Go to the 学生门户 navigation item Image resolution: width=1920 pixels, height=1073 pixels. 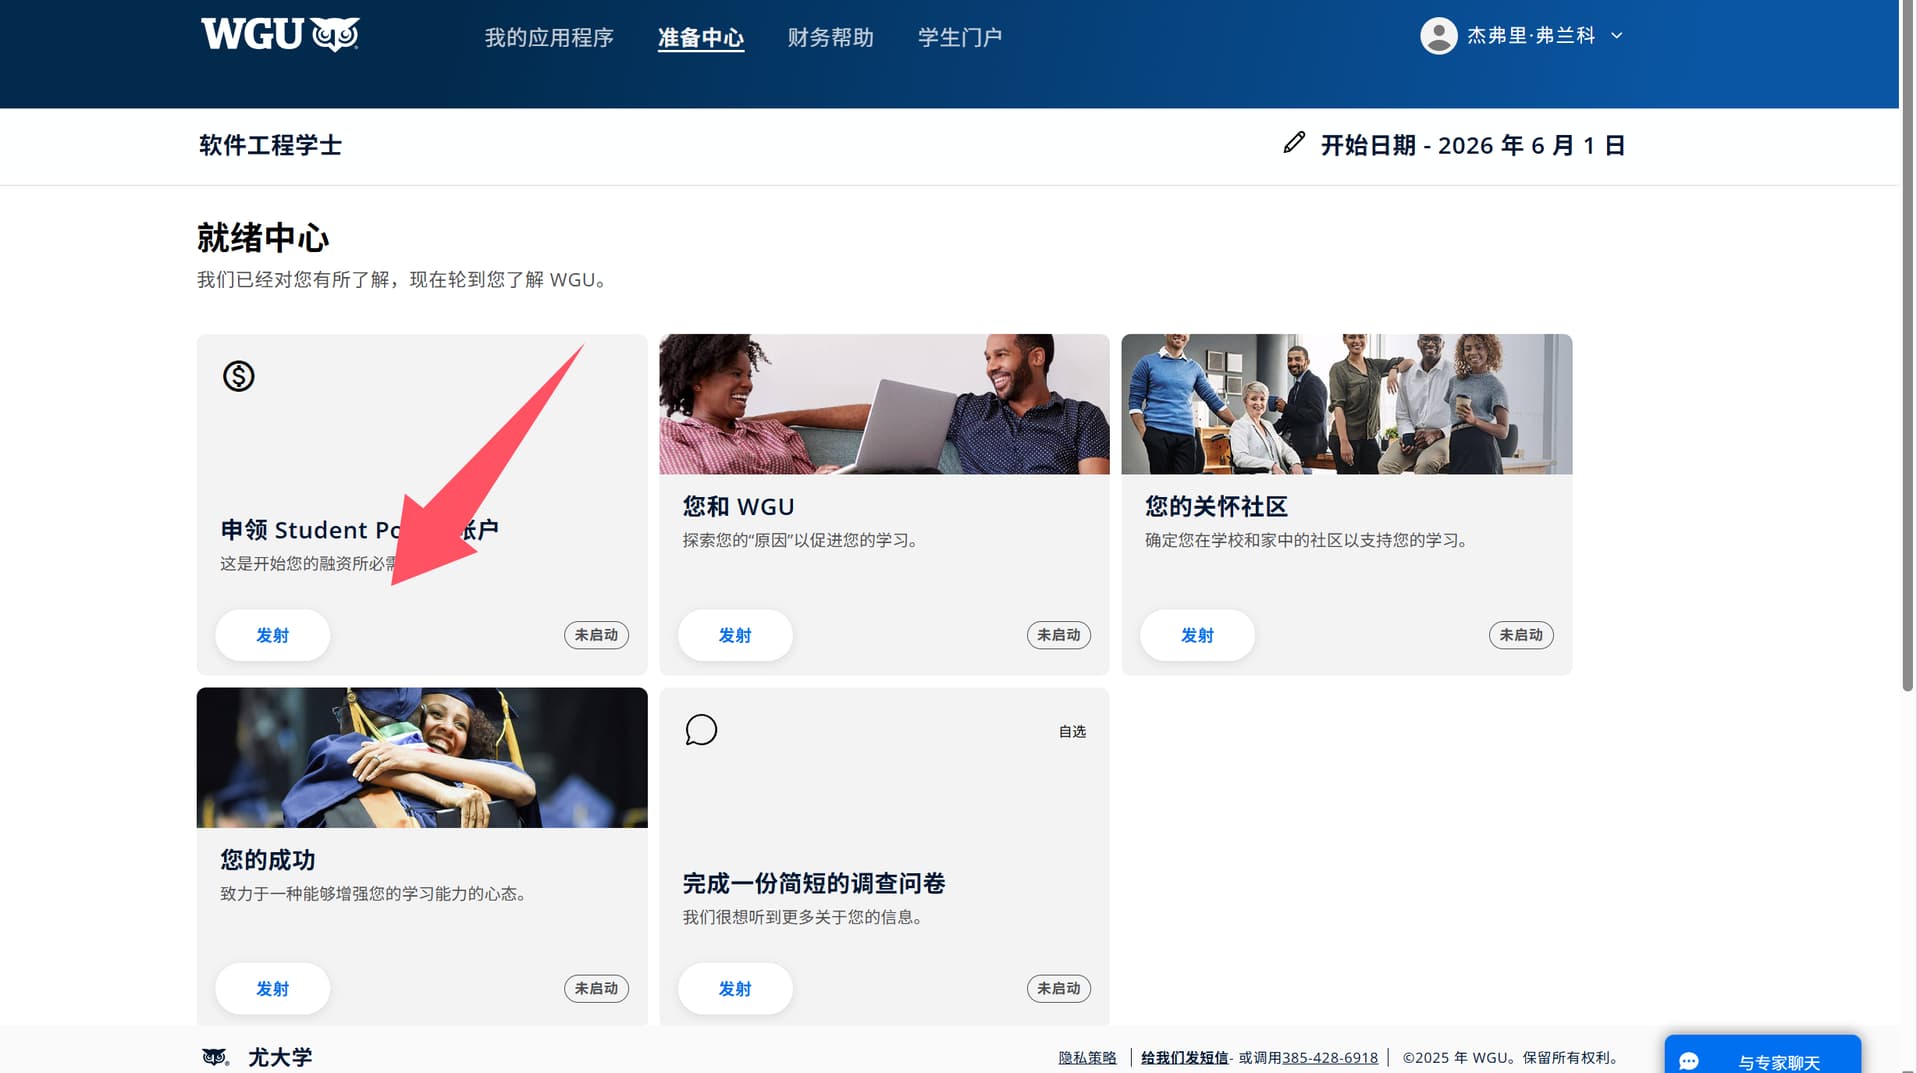[959, 38]
